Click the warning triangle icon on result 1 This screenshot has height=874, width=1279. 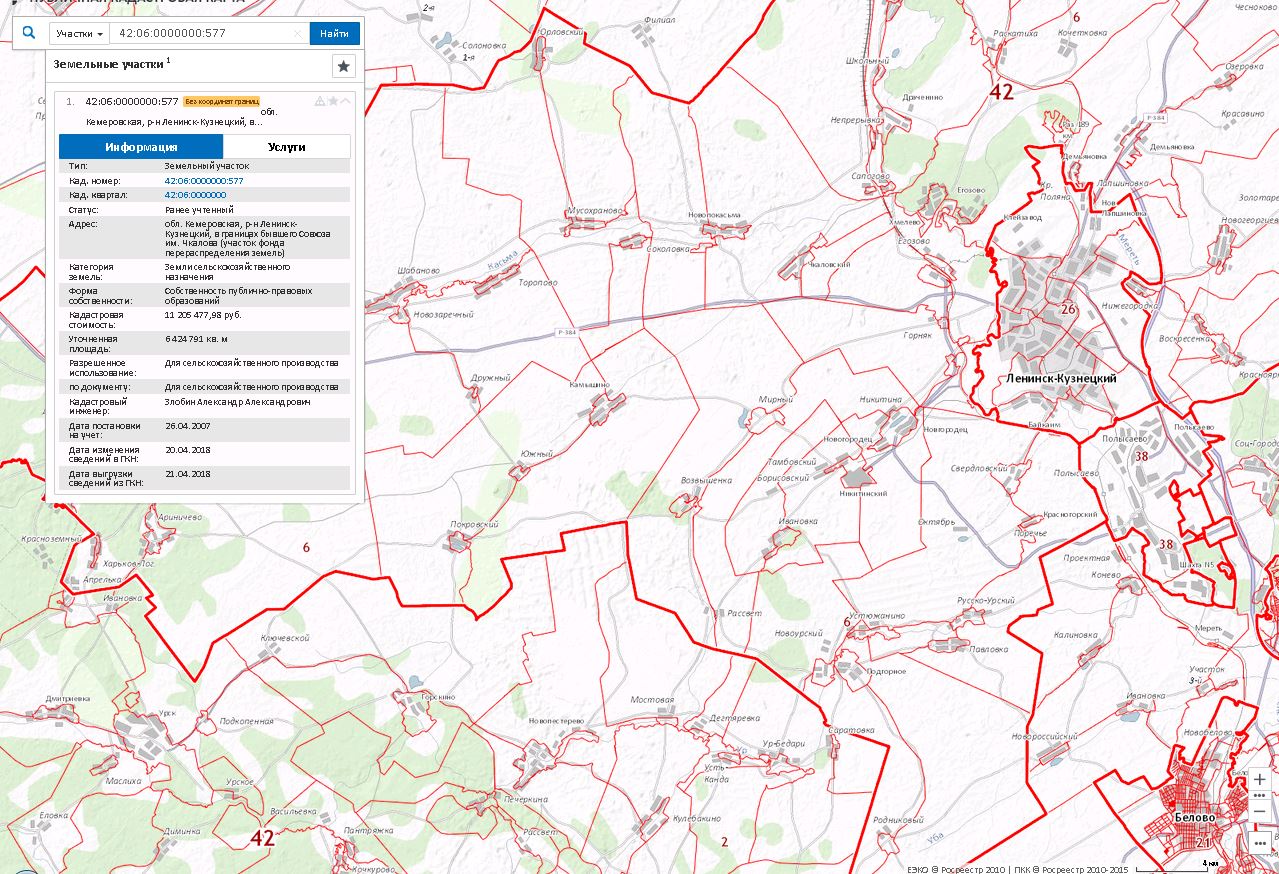(x=320, y=101)
